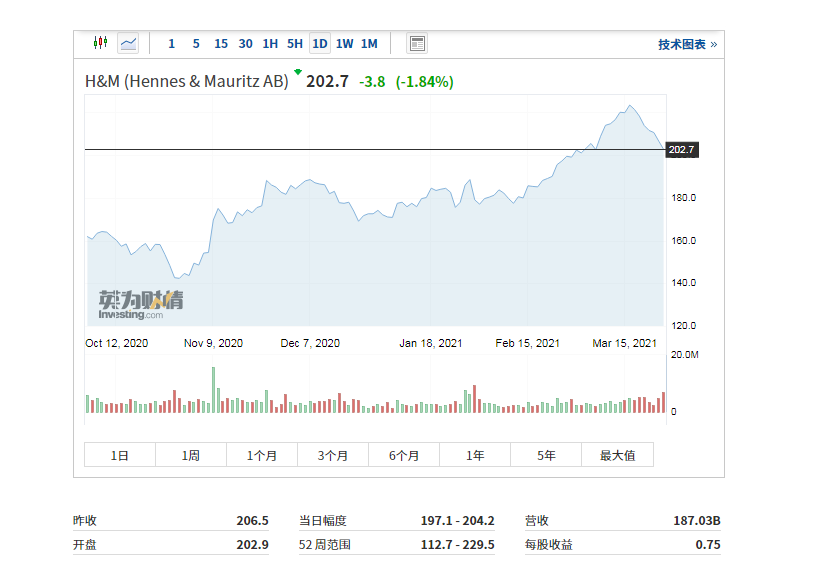Click the 昨收 value 206.5

click(x=252, y=521)
